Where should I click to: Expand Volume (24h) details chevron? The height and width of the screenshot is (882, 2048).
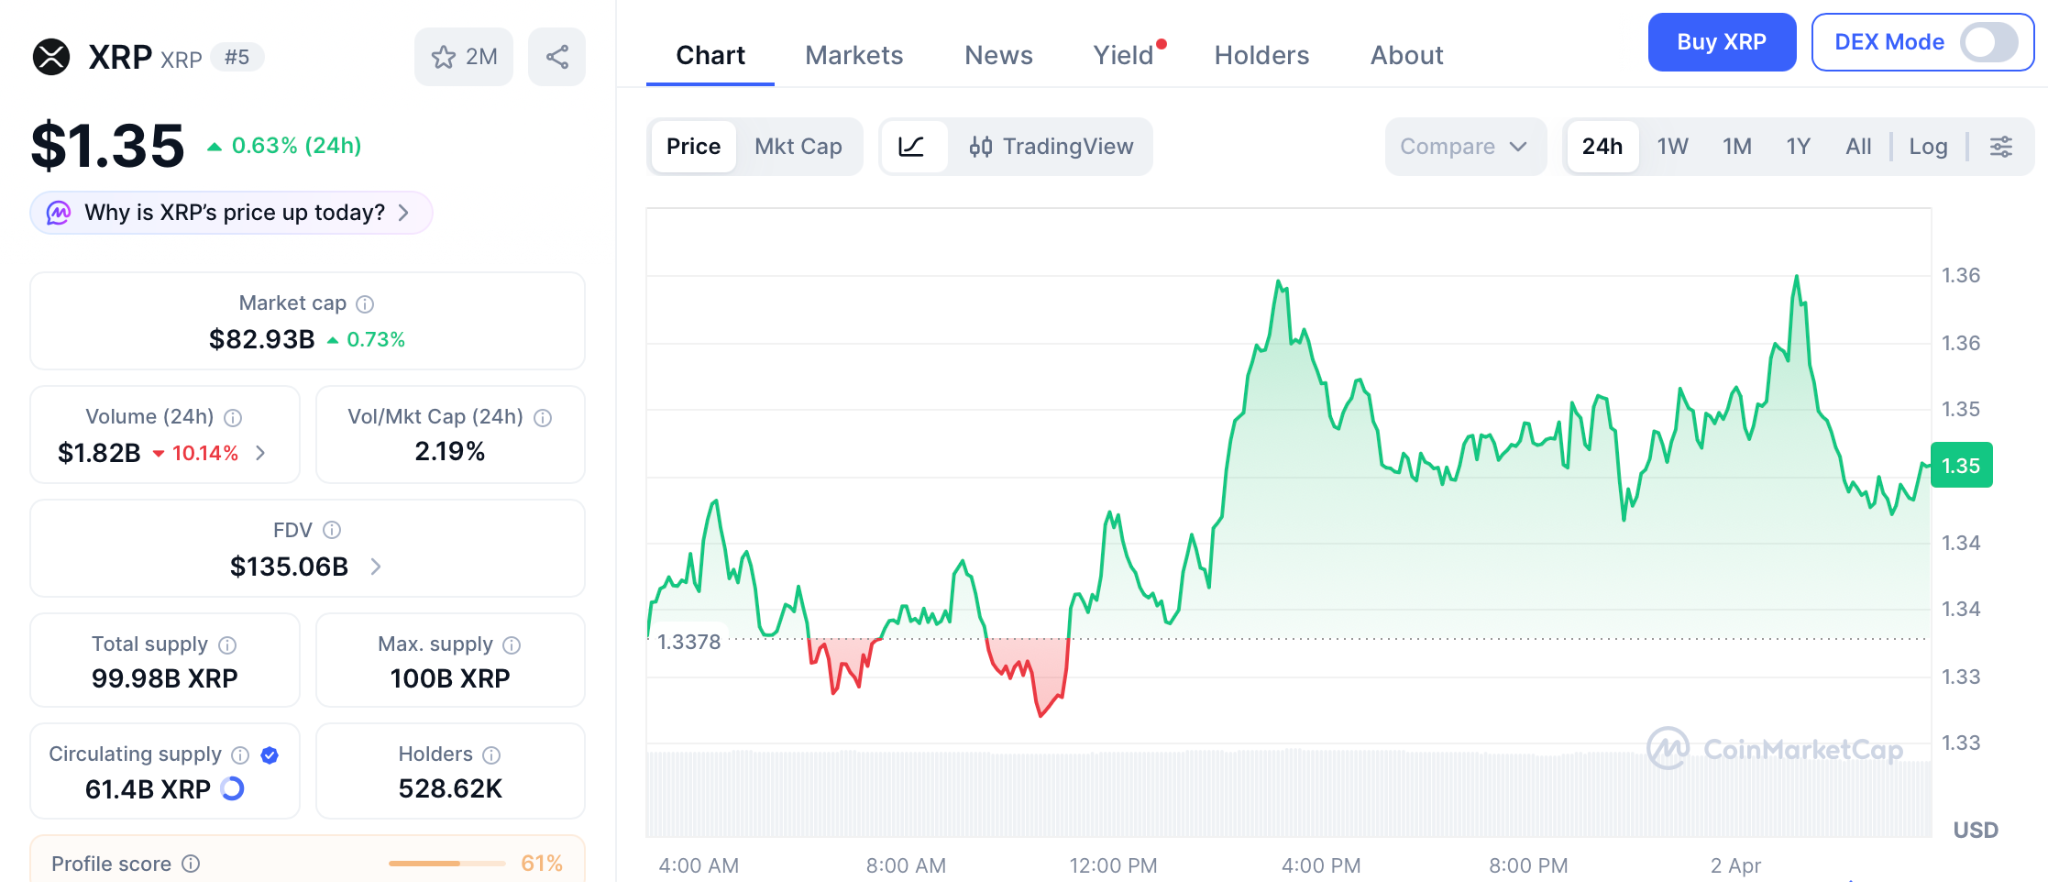[x=261, y=453]
